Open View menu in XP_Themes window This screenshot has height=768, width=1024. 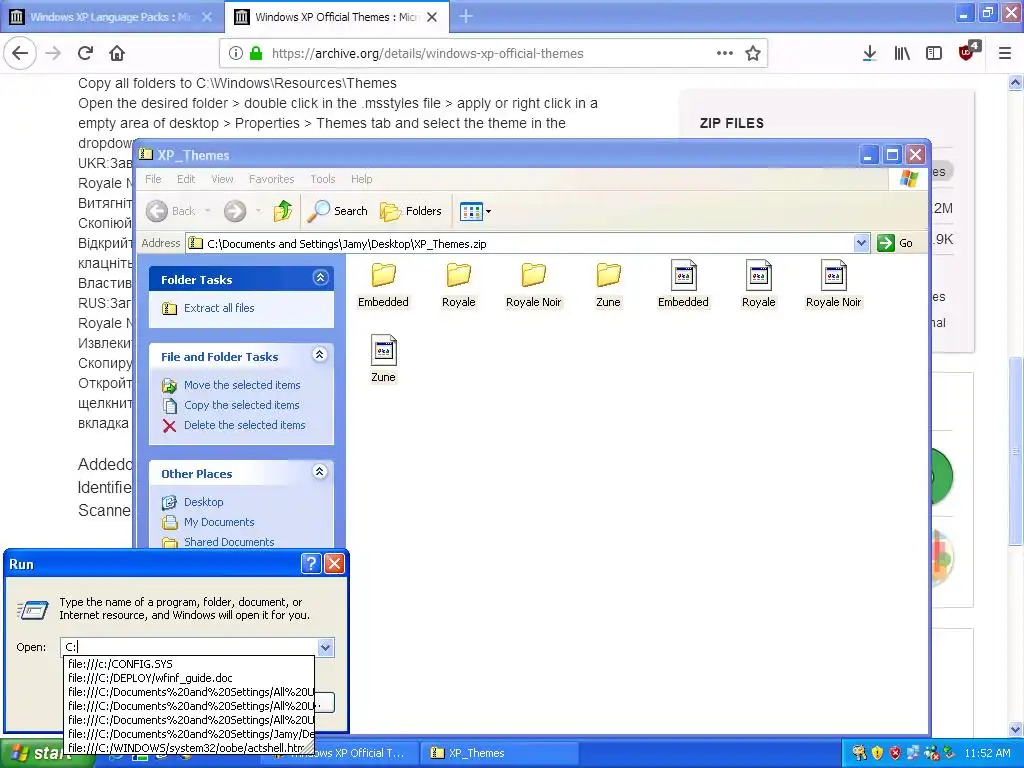click(222, 179)
